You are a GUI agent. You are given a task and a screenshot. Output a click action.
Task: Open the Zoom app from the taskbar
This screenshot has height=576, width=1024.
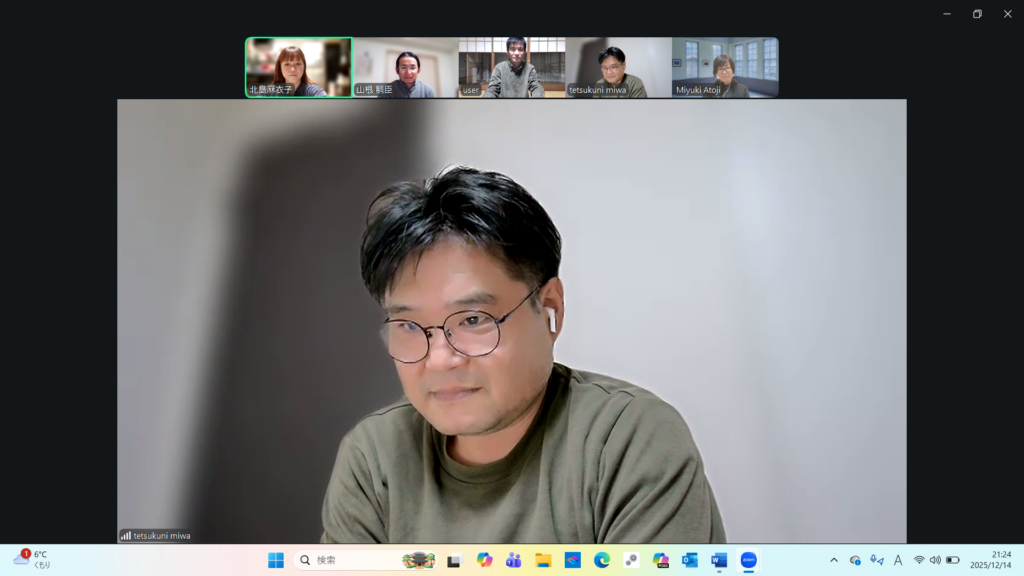(x=748, y=560)
